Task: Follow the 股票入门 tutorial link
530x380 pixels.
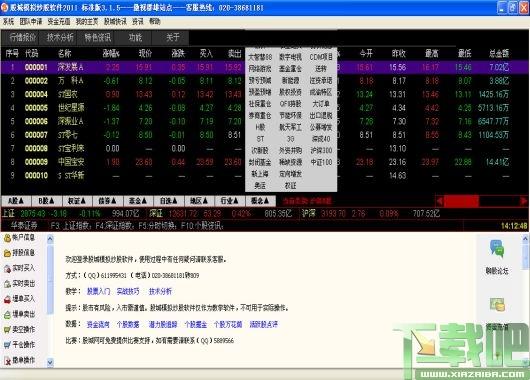Action: pyautogui.click(x=98, y=291)
